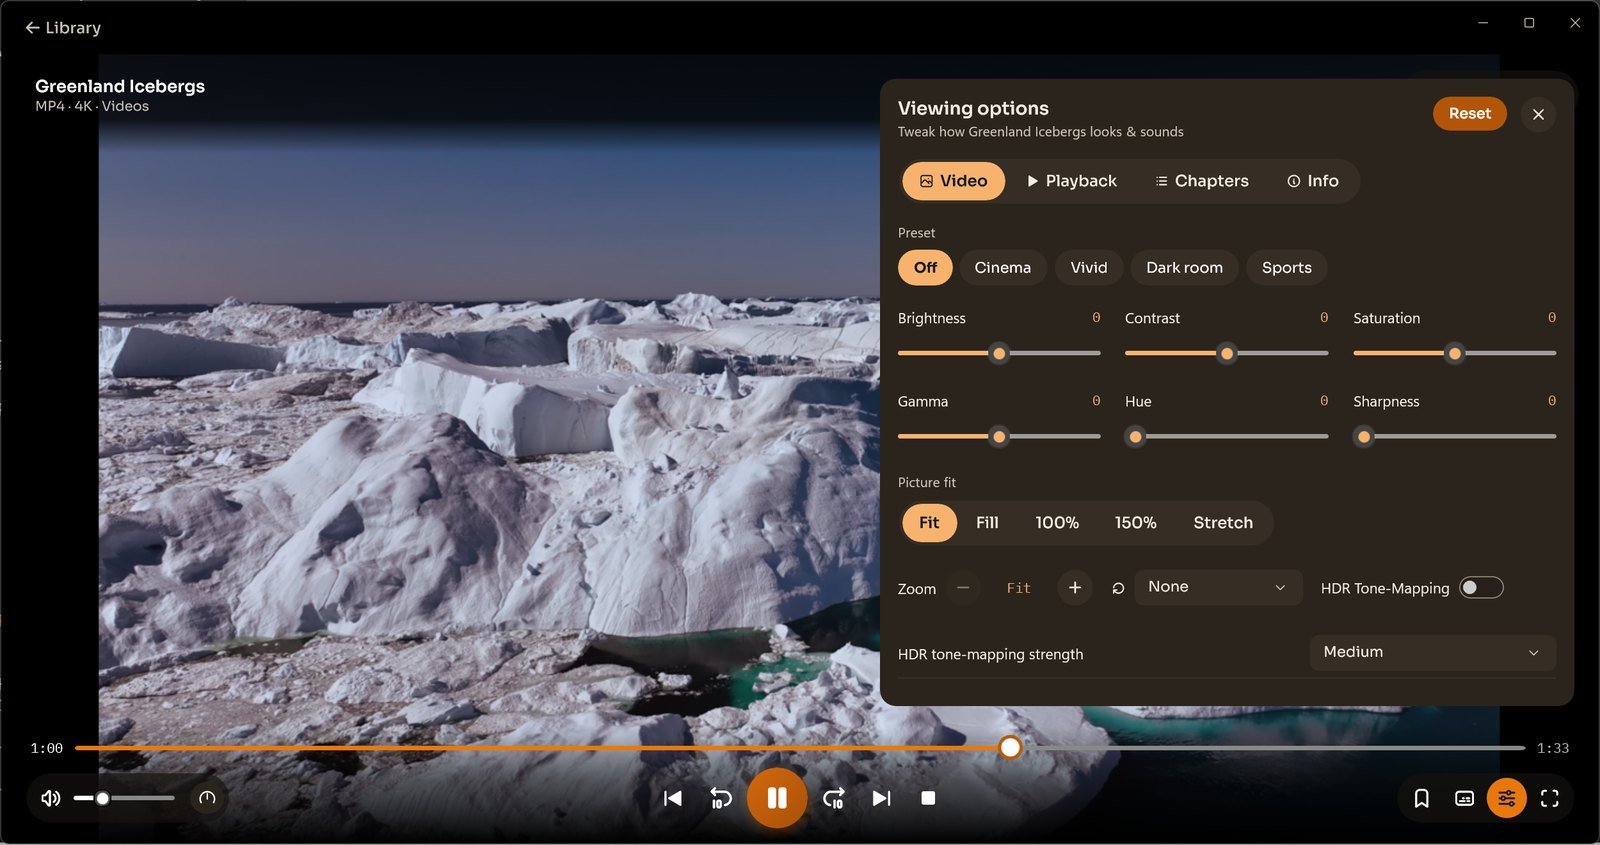This screenshot has height=845, width=1600.
Task: Close the Viewing options panel
Action: click(x=1538, y=114)
